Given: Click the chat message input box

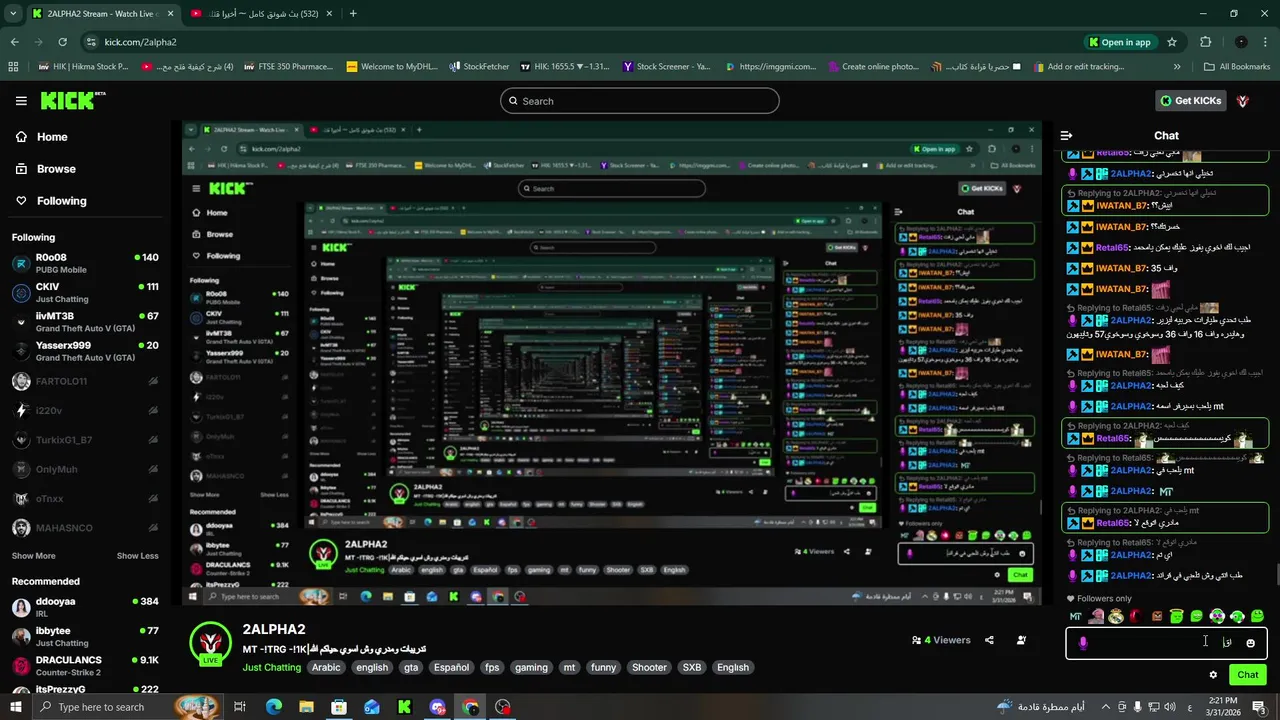Looking at the screenshot, I should [x=1166, y=643].
